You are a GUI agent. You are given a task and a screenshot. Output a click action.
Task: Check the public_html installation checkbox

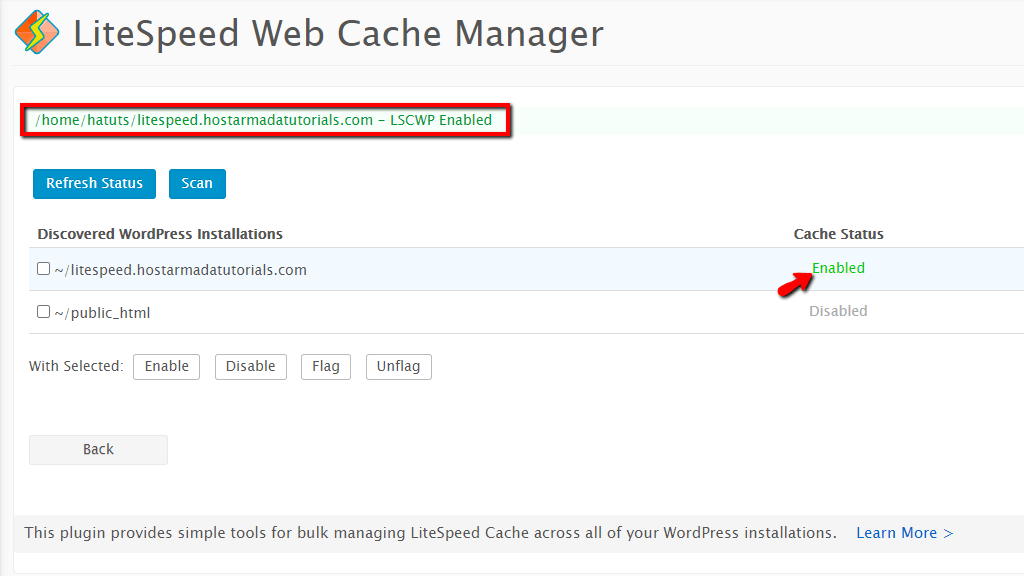pyautogui.click(x=44, y=312)
